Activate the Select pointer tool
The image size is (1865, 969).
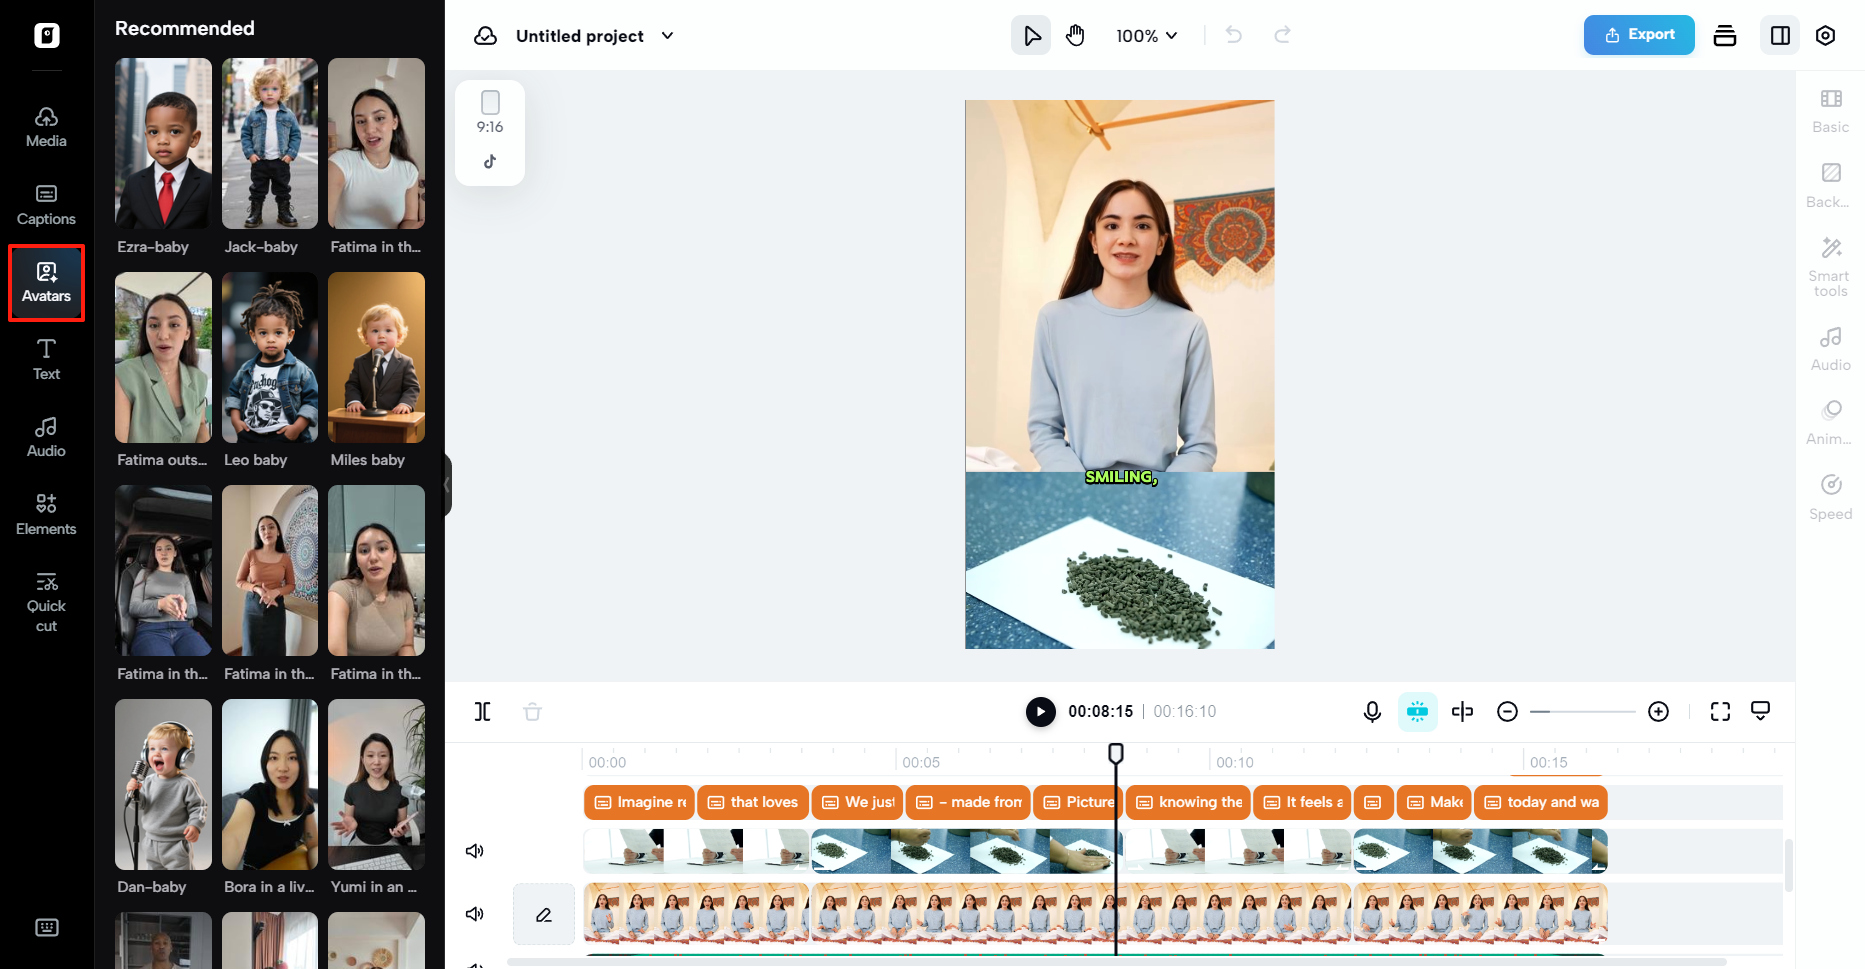[x=1031, y=36]
